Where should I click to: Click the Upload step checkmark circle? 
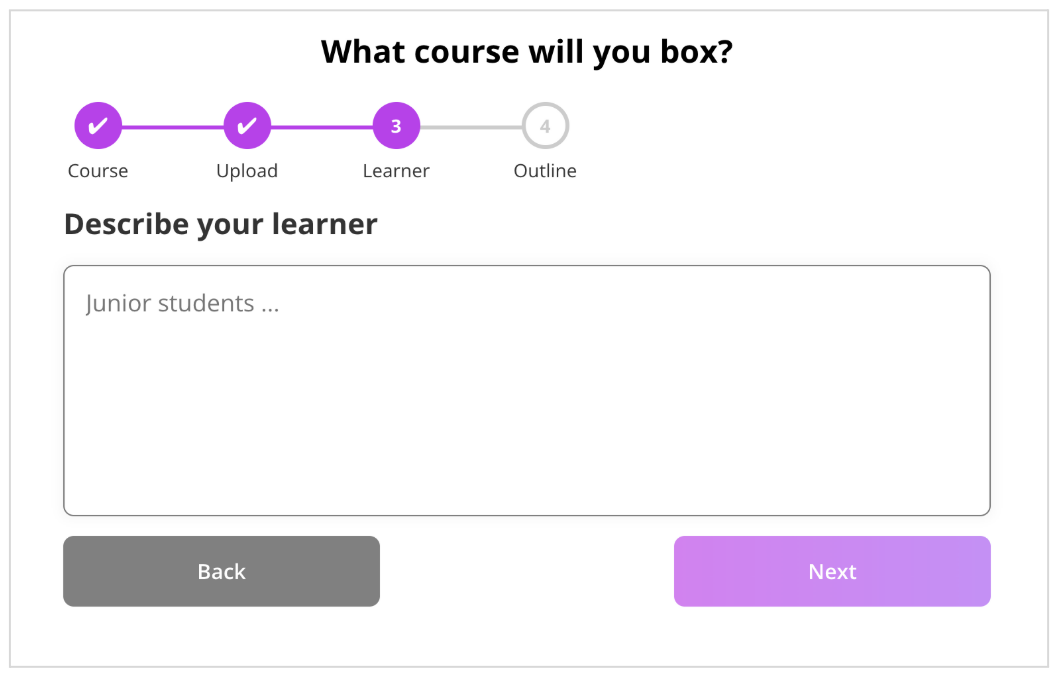(247, 126)
